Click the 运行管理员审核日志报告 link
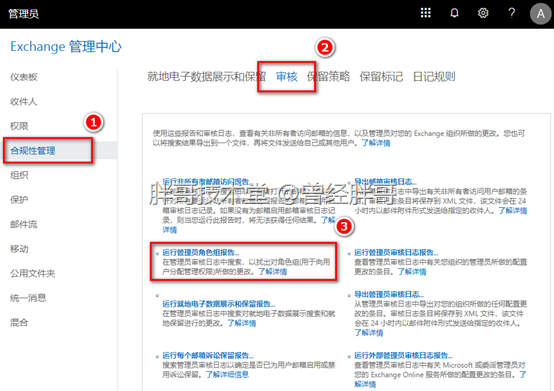The image size is (554, 391). pos(396,253)
